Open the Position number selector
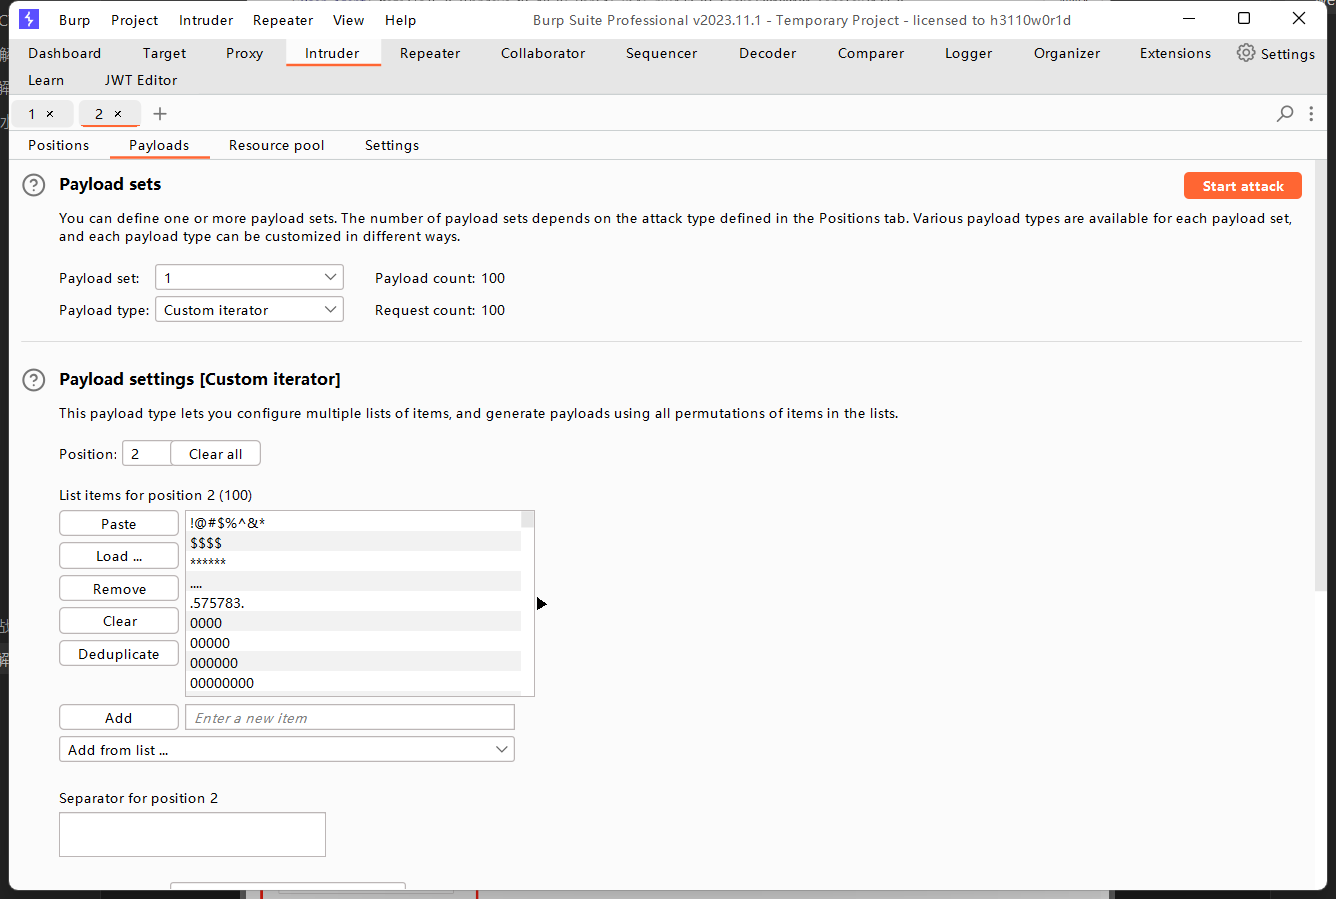The image size is (1336, 899). (x=146, y=453)
